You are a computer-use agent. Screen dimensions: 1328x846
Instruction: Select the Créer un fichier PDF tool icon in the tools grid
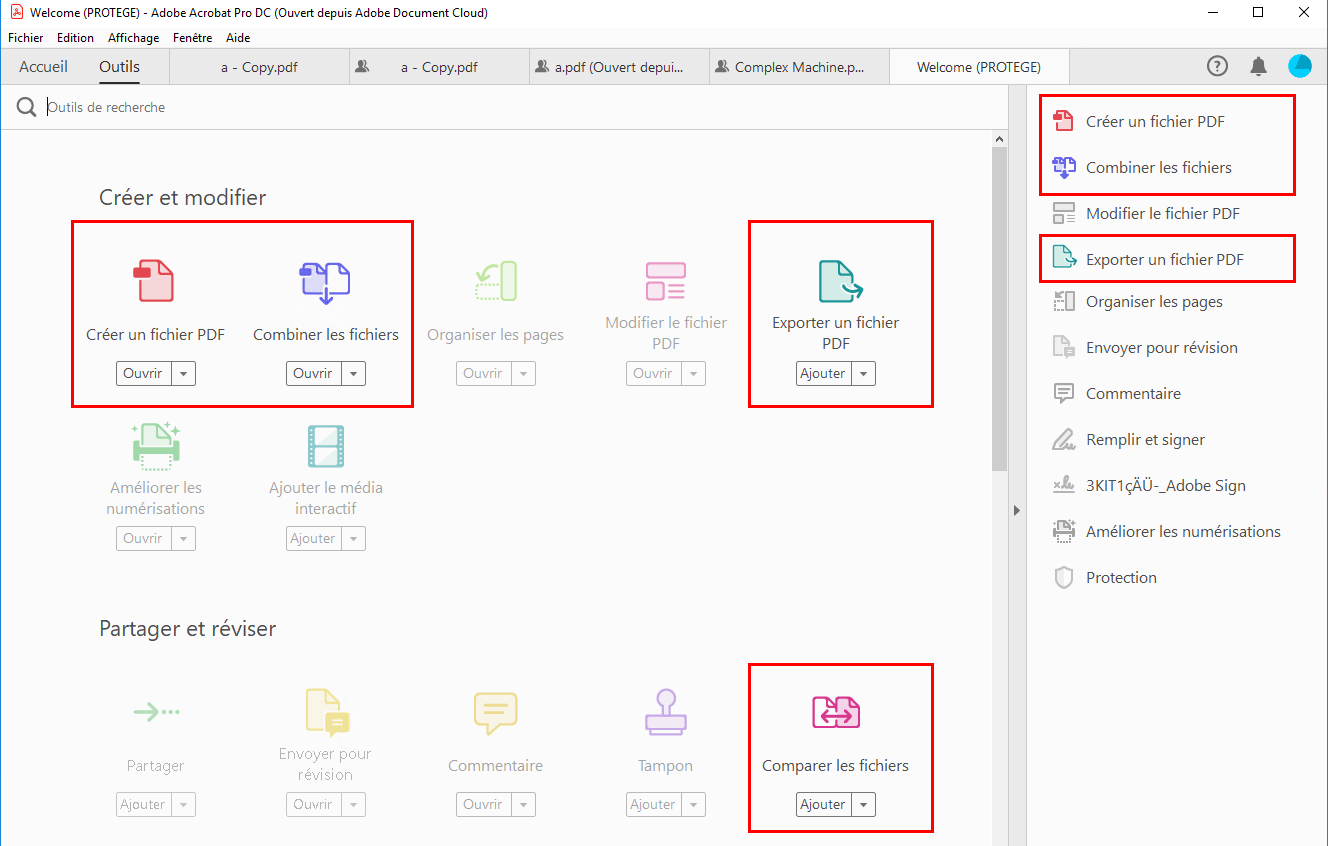[155, 281]
